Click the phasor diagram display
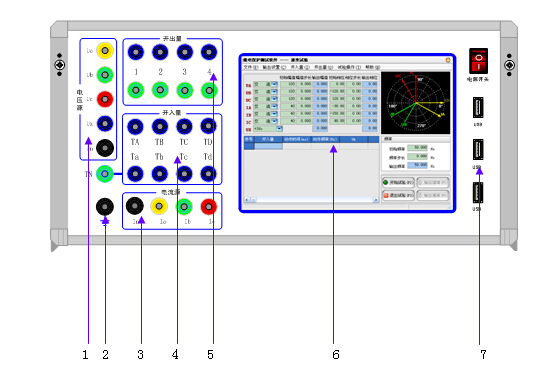Screen dimensions: 557x385 click(x=416, y=103)
